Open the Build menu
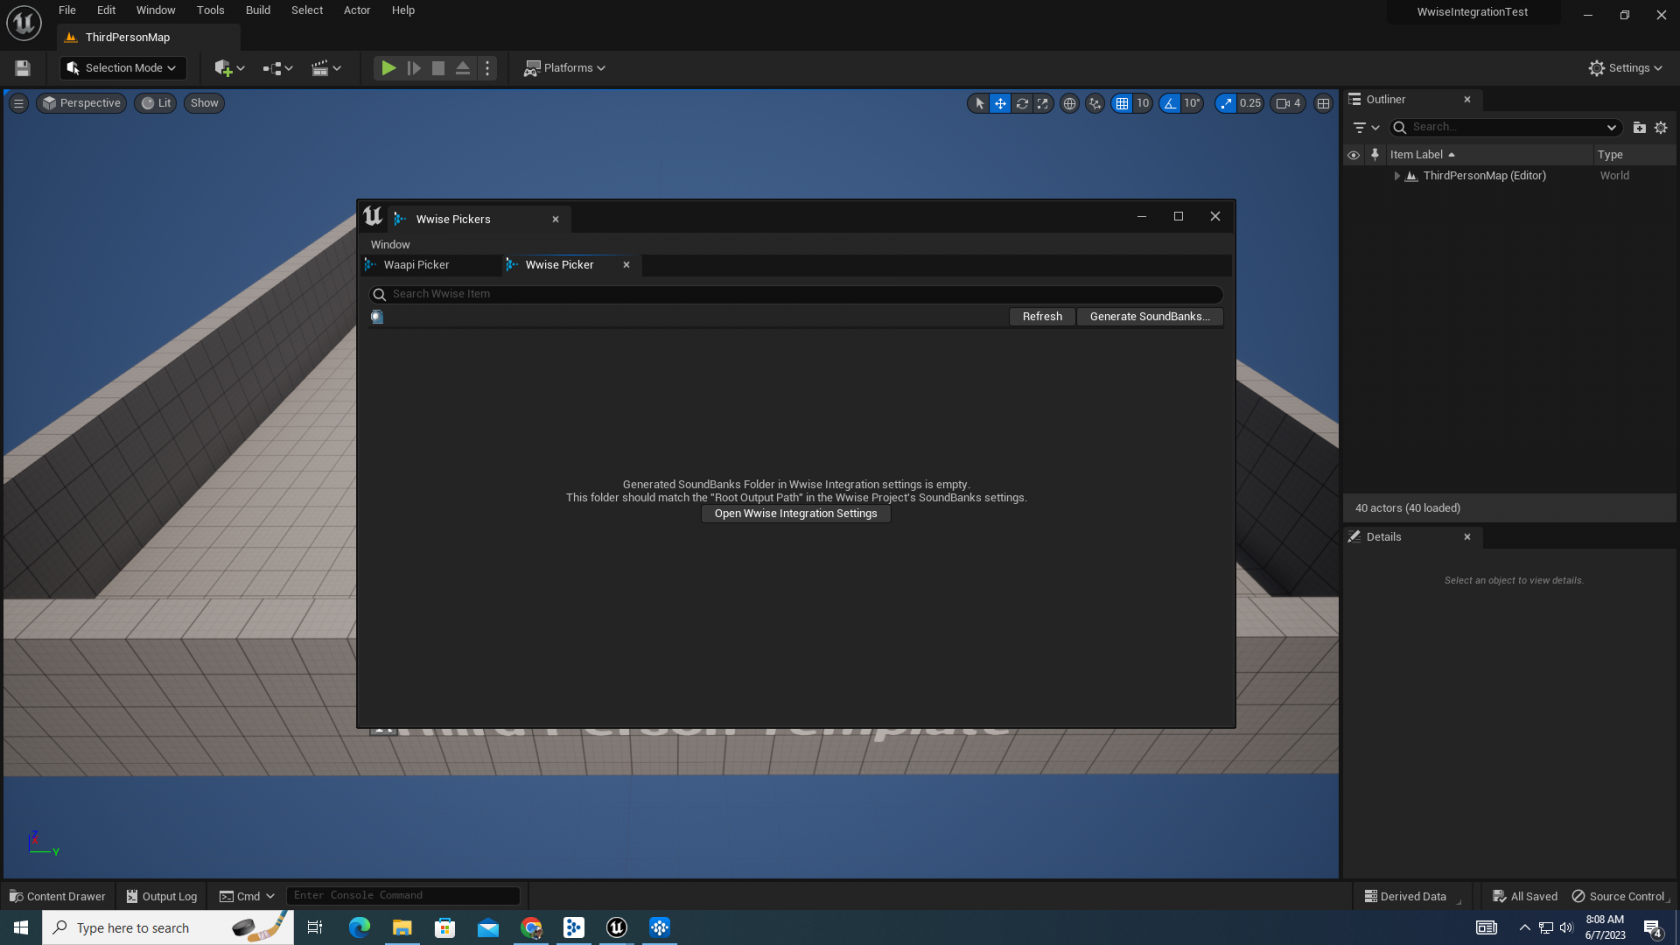 (258, 10)
